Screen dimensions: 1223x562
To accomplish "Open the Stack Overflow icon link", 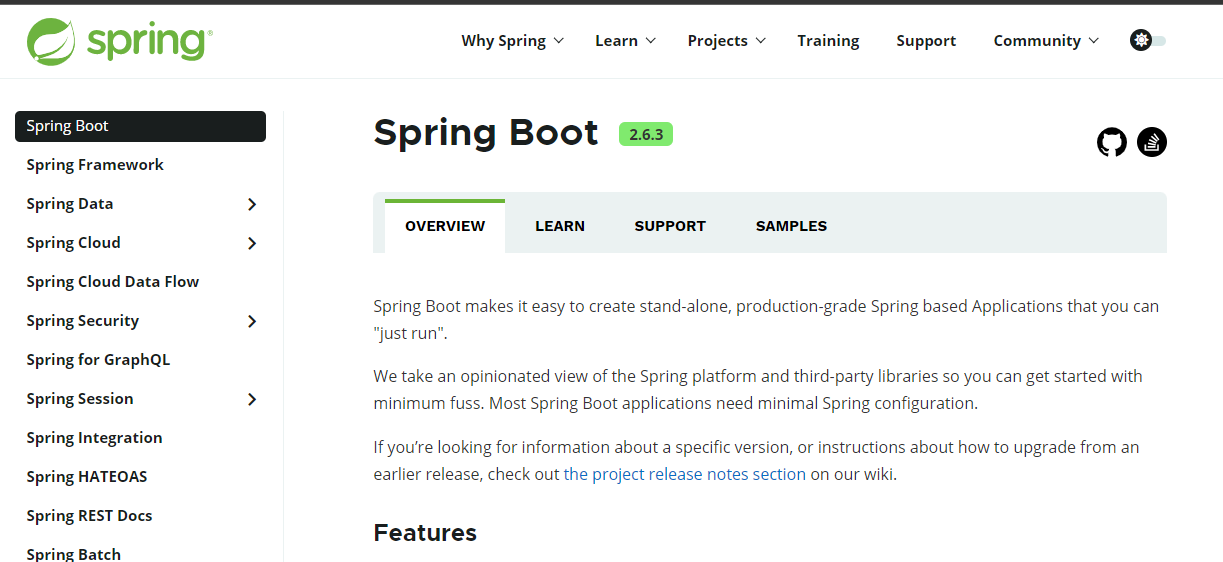I will click(x=1152, y=142).
